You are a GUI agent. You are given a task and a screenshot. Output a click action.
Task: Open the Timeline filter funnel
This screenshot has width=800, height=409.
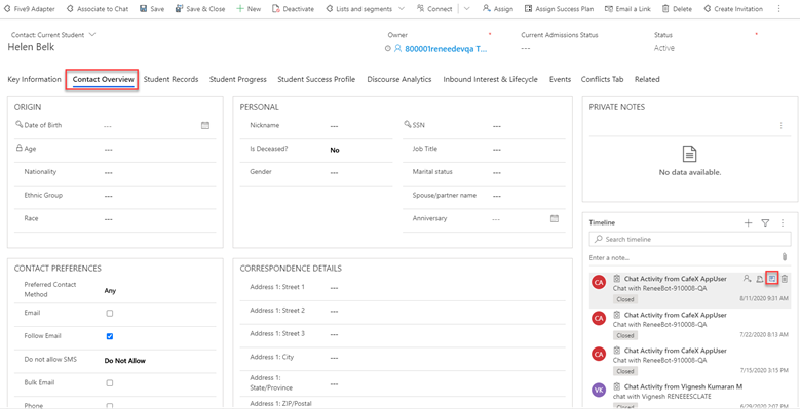[x=765, y=223]
